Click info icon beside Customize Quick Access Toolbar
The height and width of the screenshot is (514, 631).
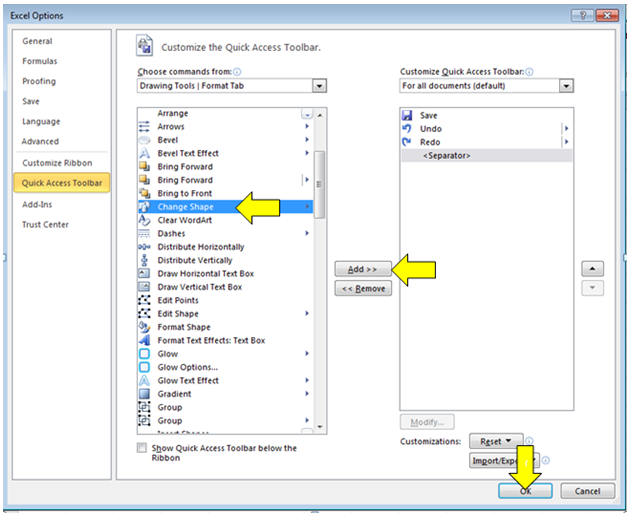tap(529, 72)
